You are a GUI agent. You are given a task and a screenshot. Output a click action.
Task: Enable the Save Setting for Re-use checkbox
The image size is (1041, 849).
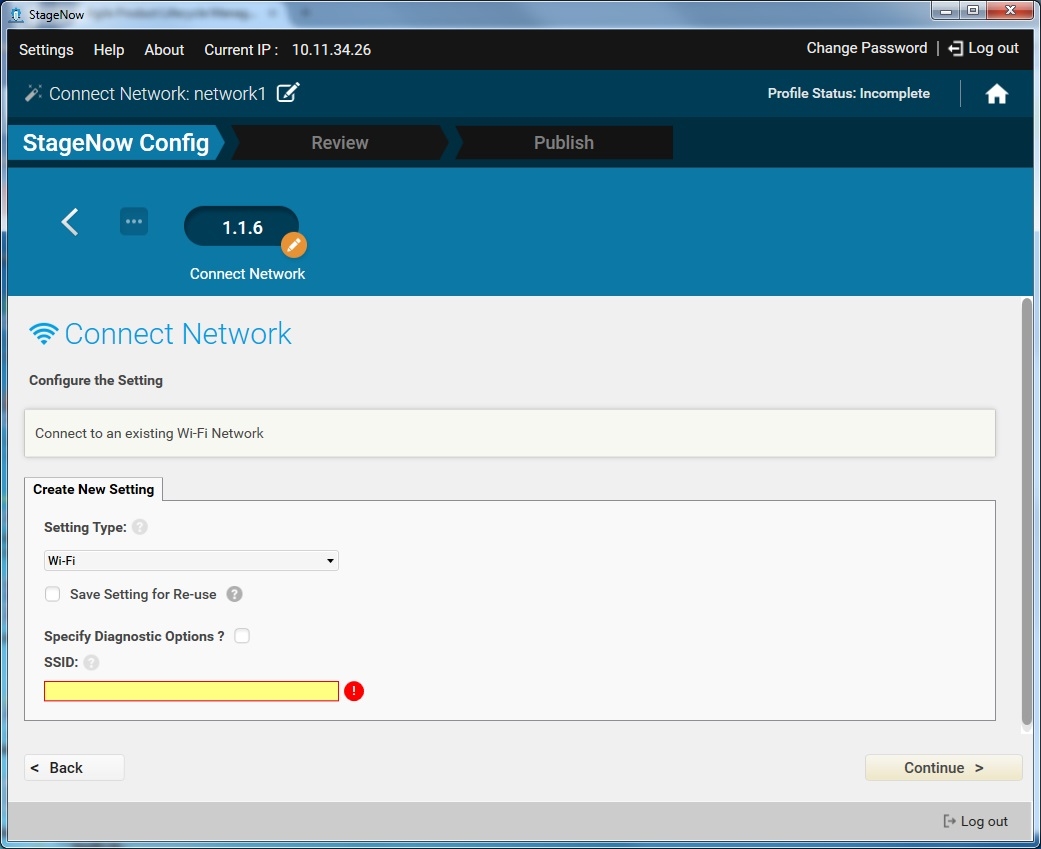click(53, 594)
